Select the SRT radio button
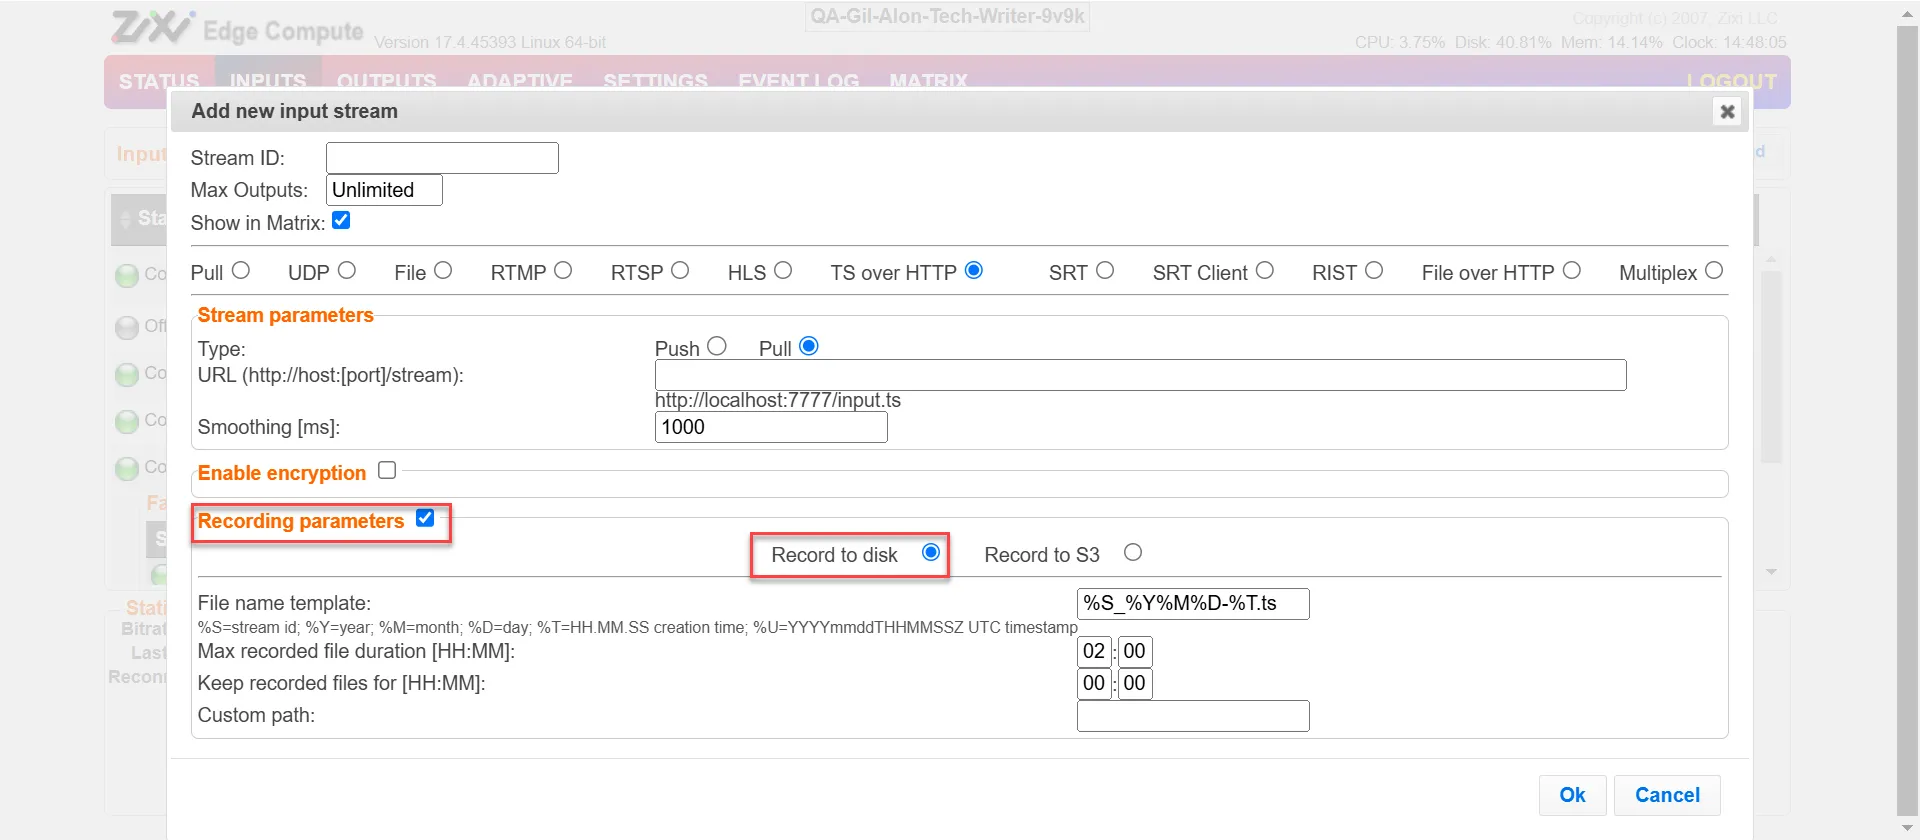Image resolution: width=1920 pixels, height=840 pixels. pyautogui.click(x=1105, y=271)
